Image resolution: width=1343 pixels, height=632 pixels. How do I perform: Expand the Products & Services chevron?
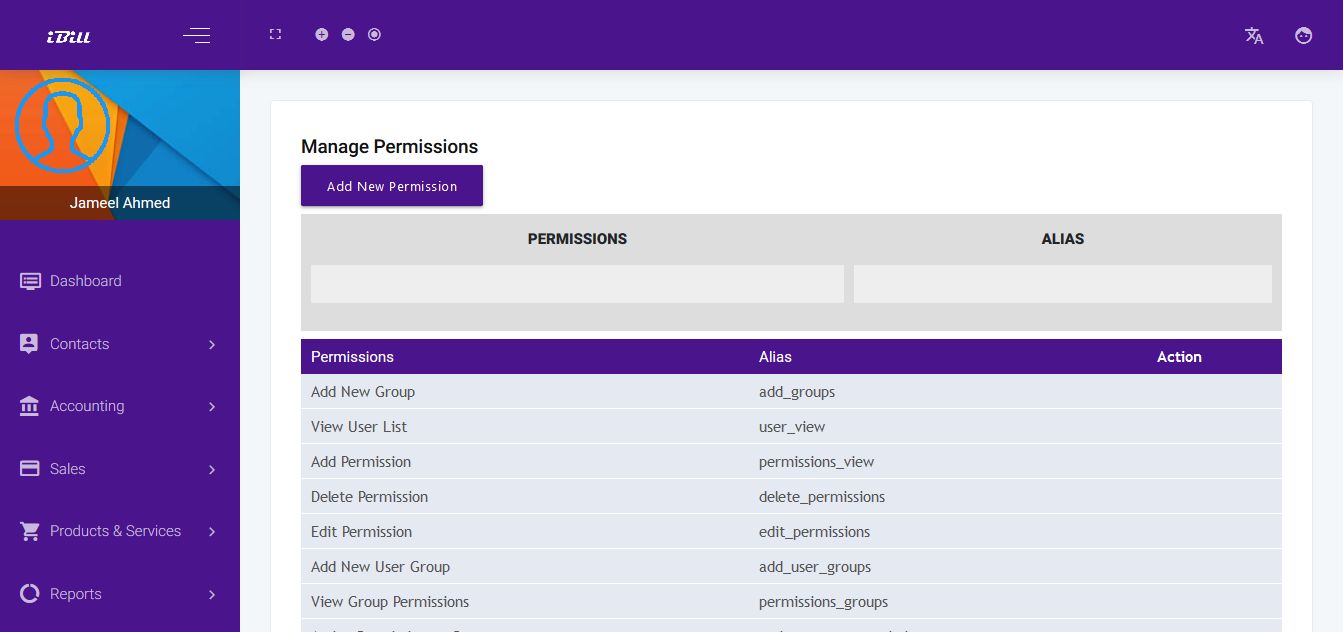point(212,532)
